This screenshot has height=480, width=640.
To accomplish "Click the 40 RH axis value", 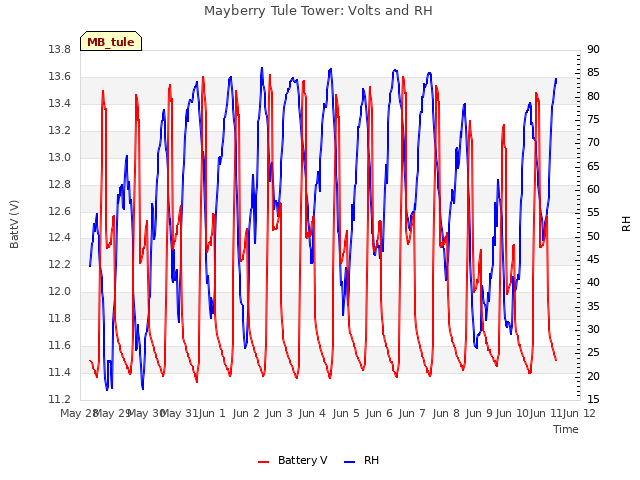I will 593,283.
